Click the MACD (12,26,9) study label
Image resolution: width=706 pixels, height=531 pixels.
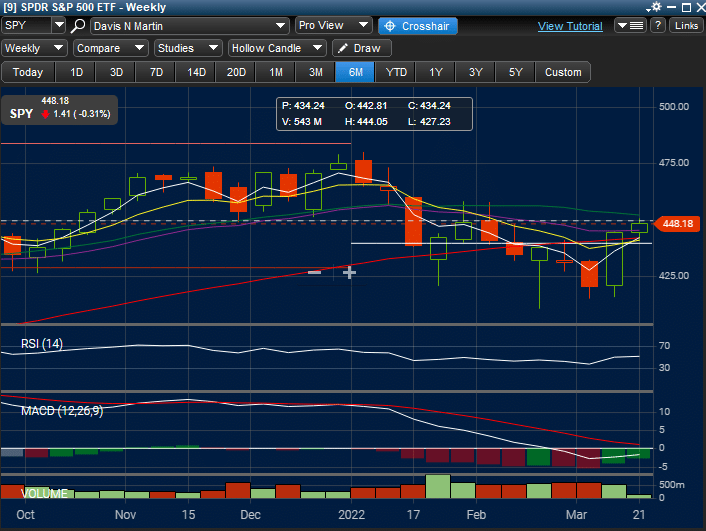point(62,411)
